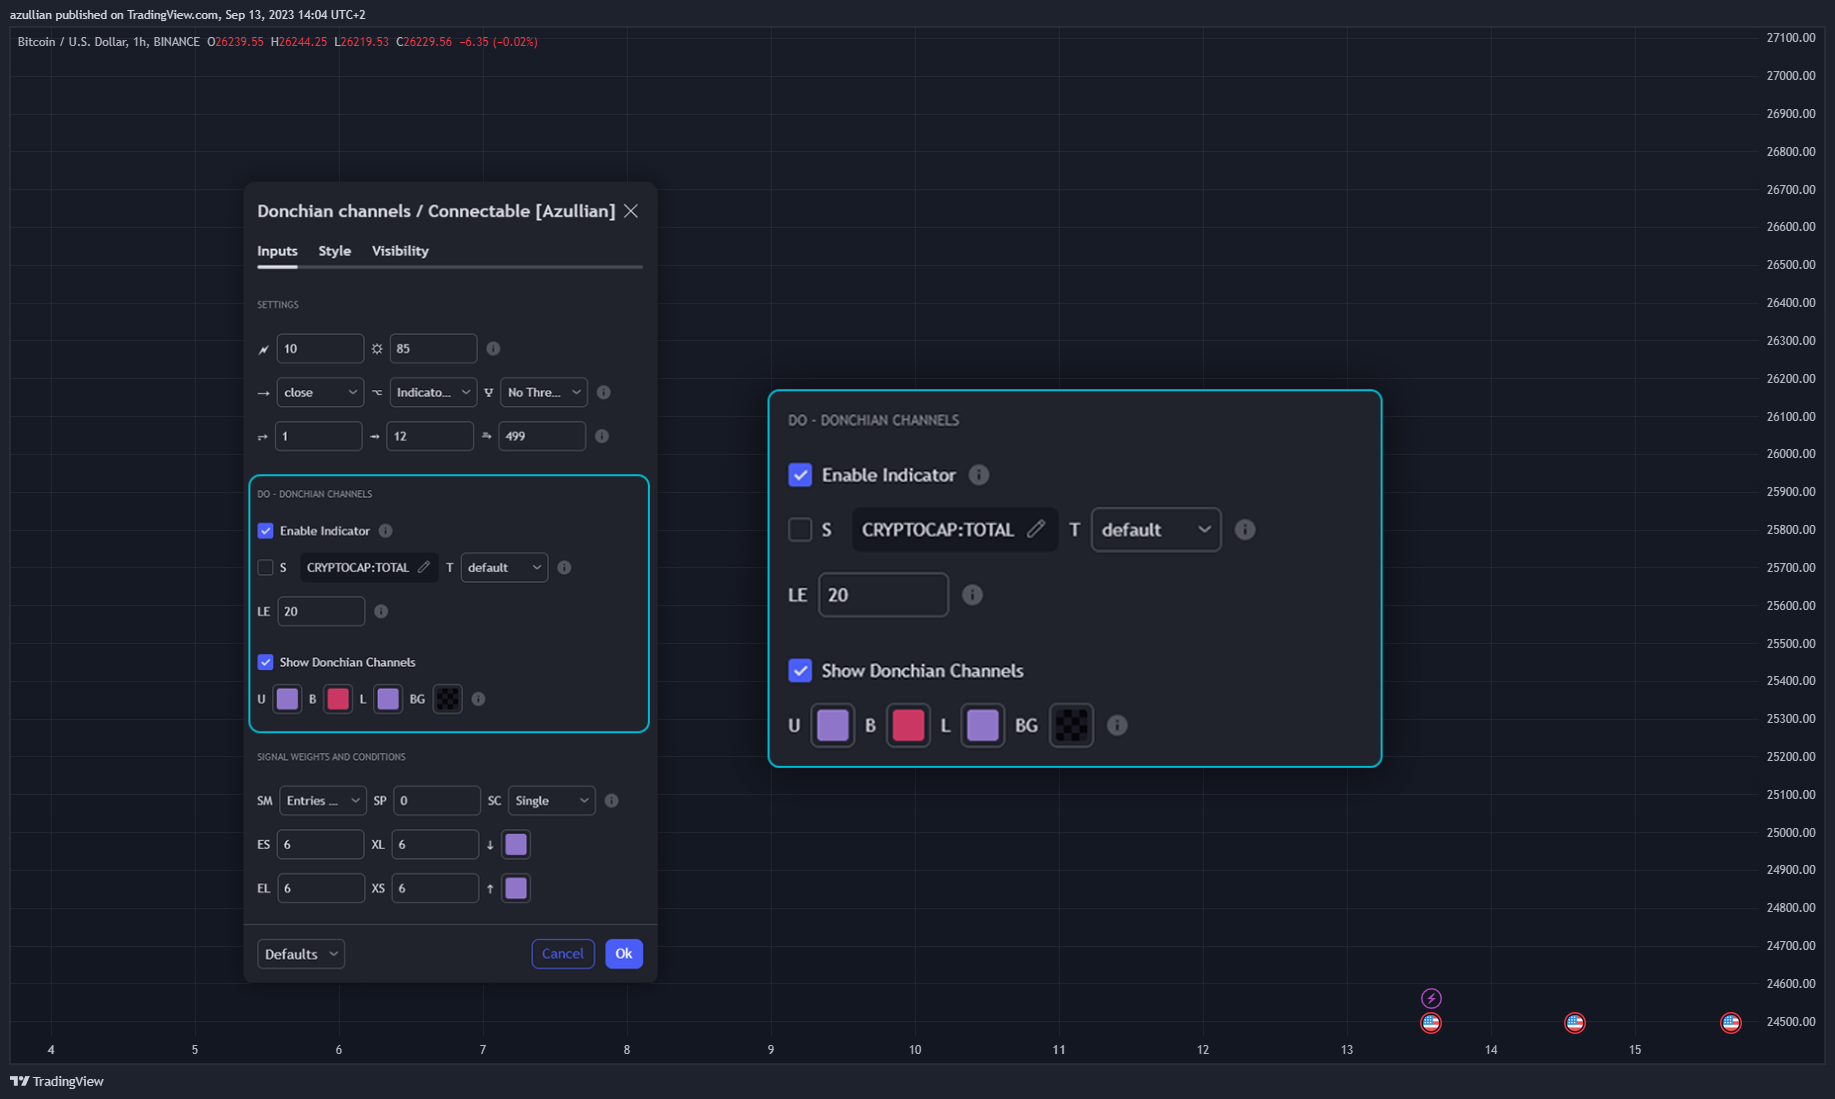Confirm settings with the Ok button
The width and height of the screenshot is (1835, 1099).
[624, 954]
